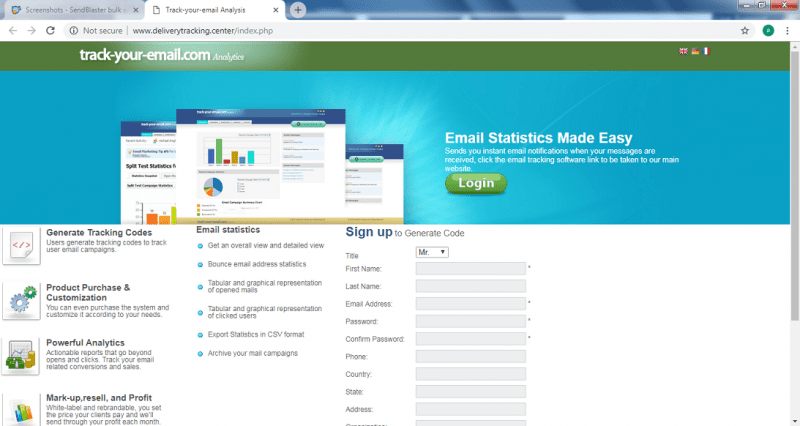Switch to the Screenshots - SendBlaster tab
The width and height of the screenshot is (800, 426).
click(76, 10)
